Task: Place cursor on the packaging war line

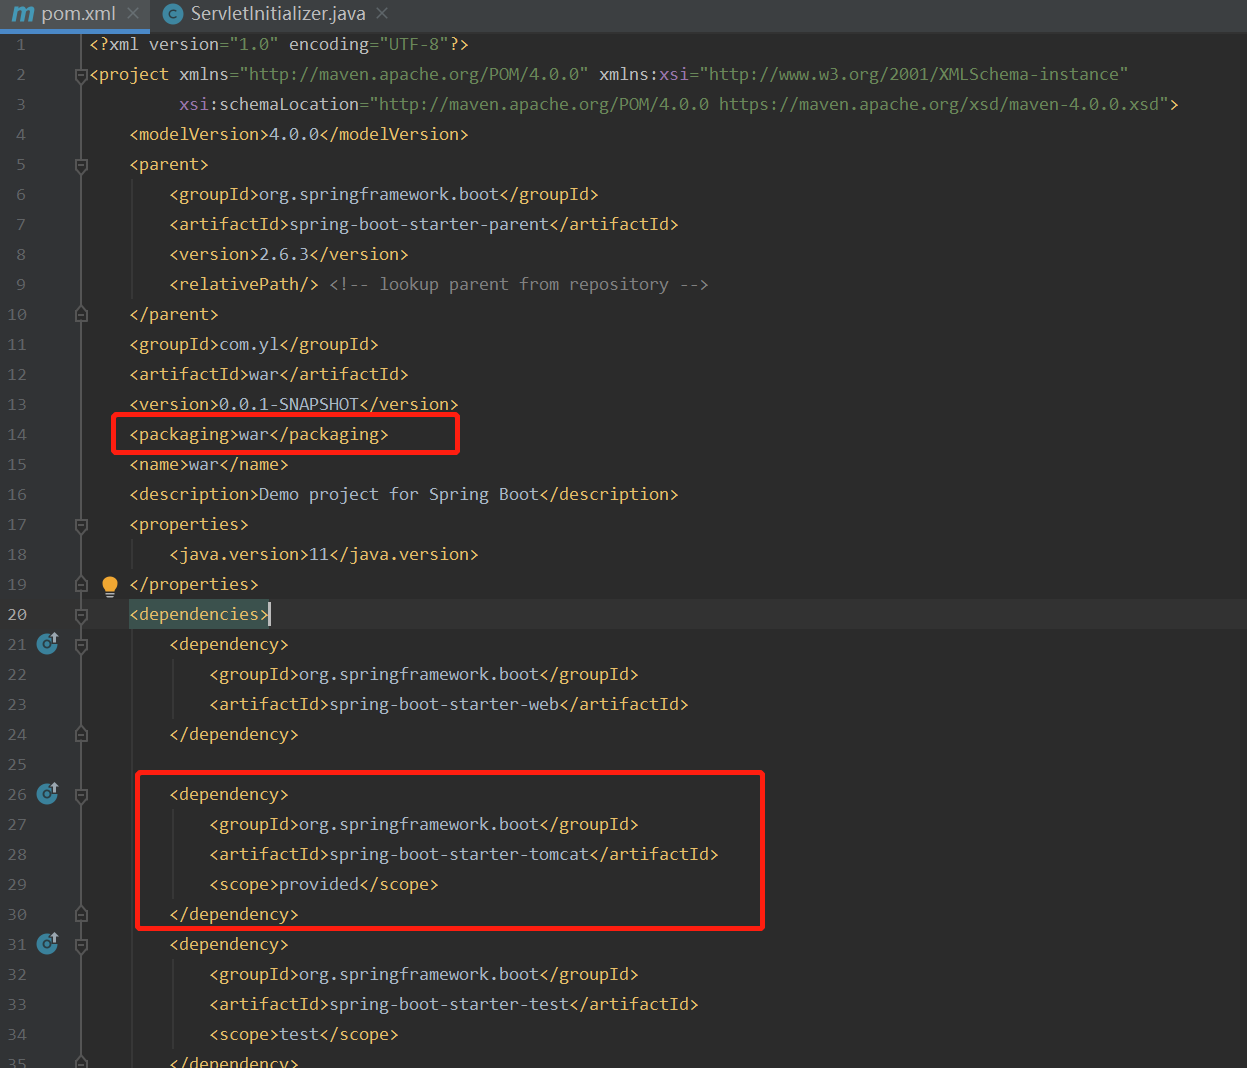Action: (x=259, y=434)
